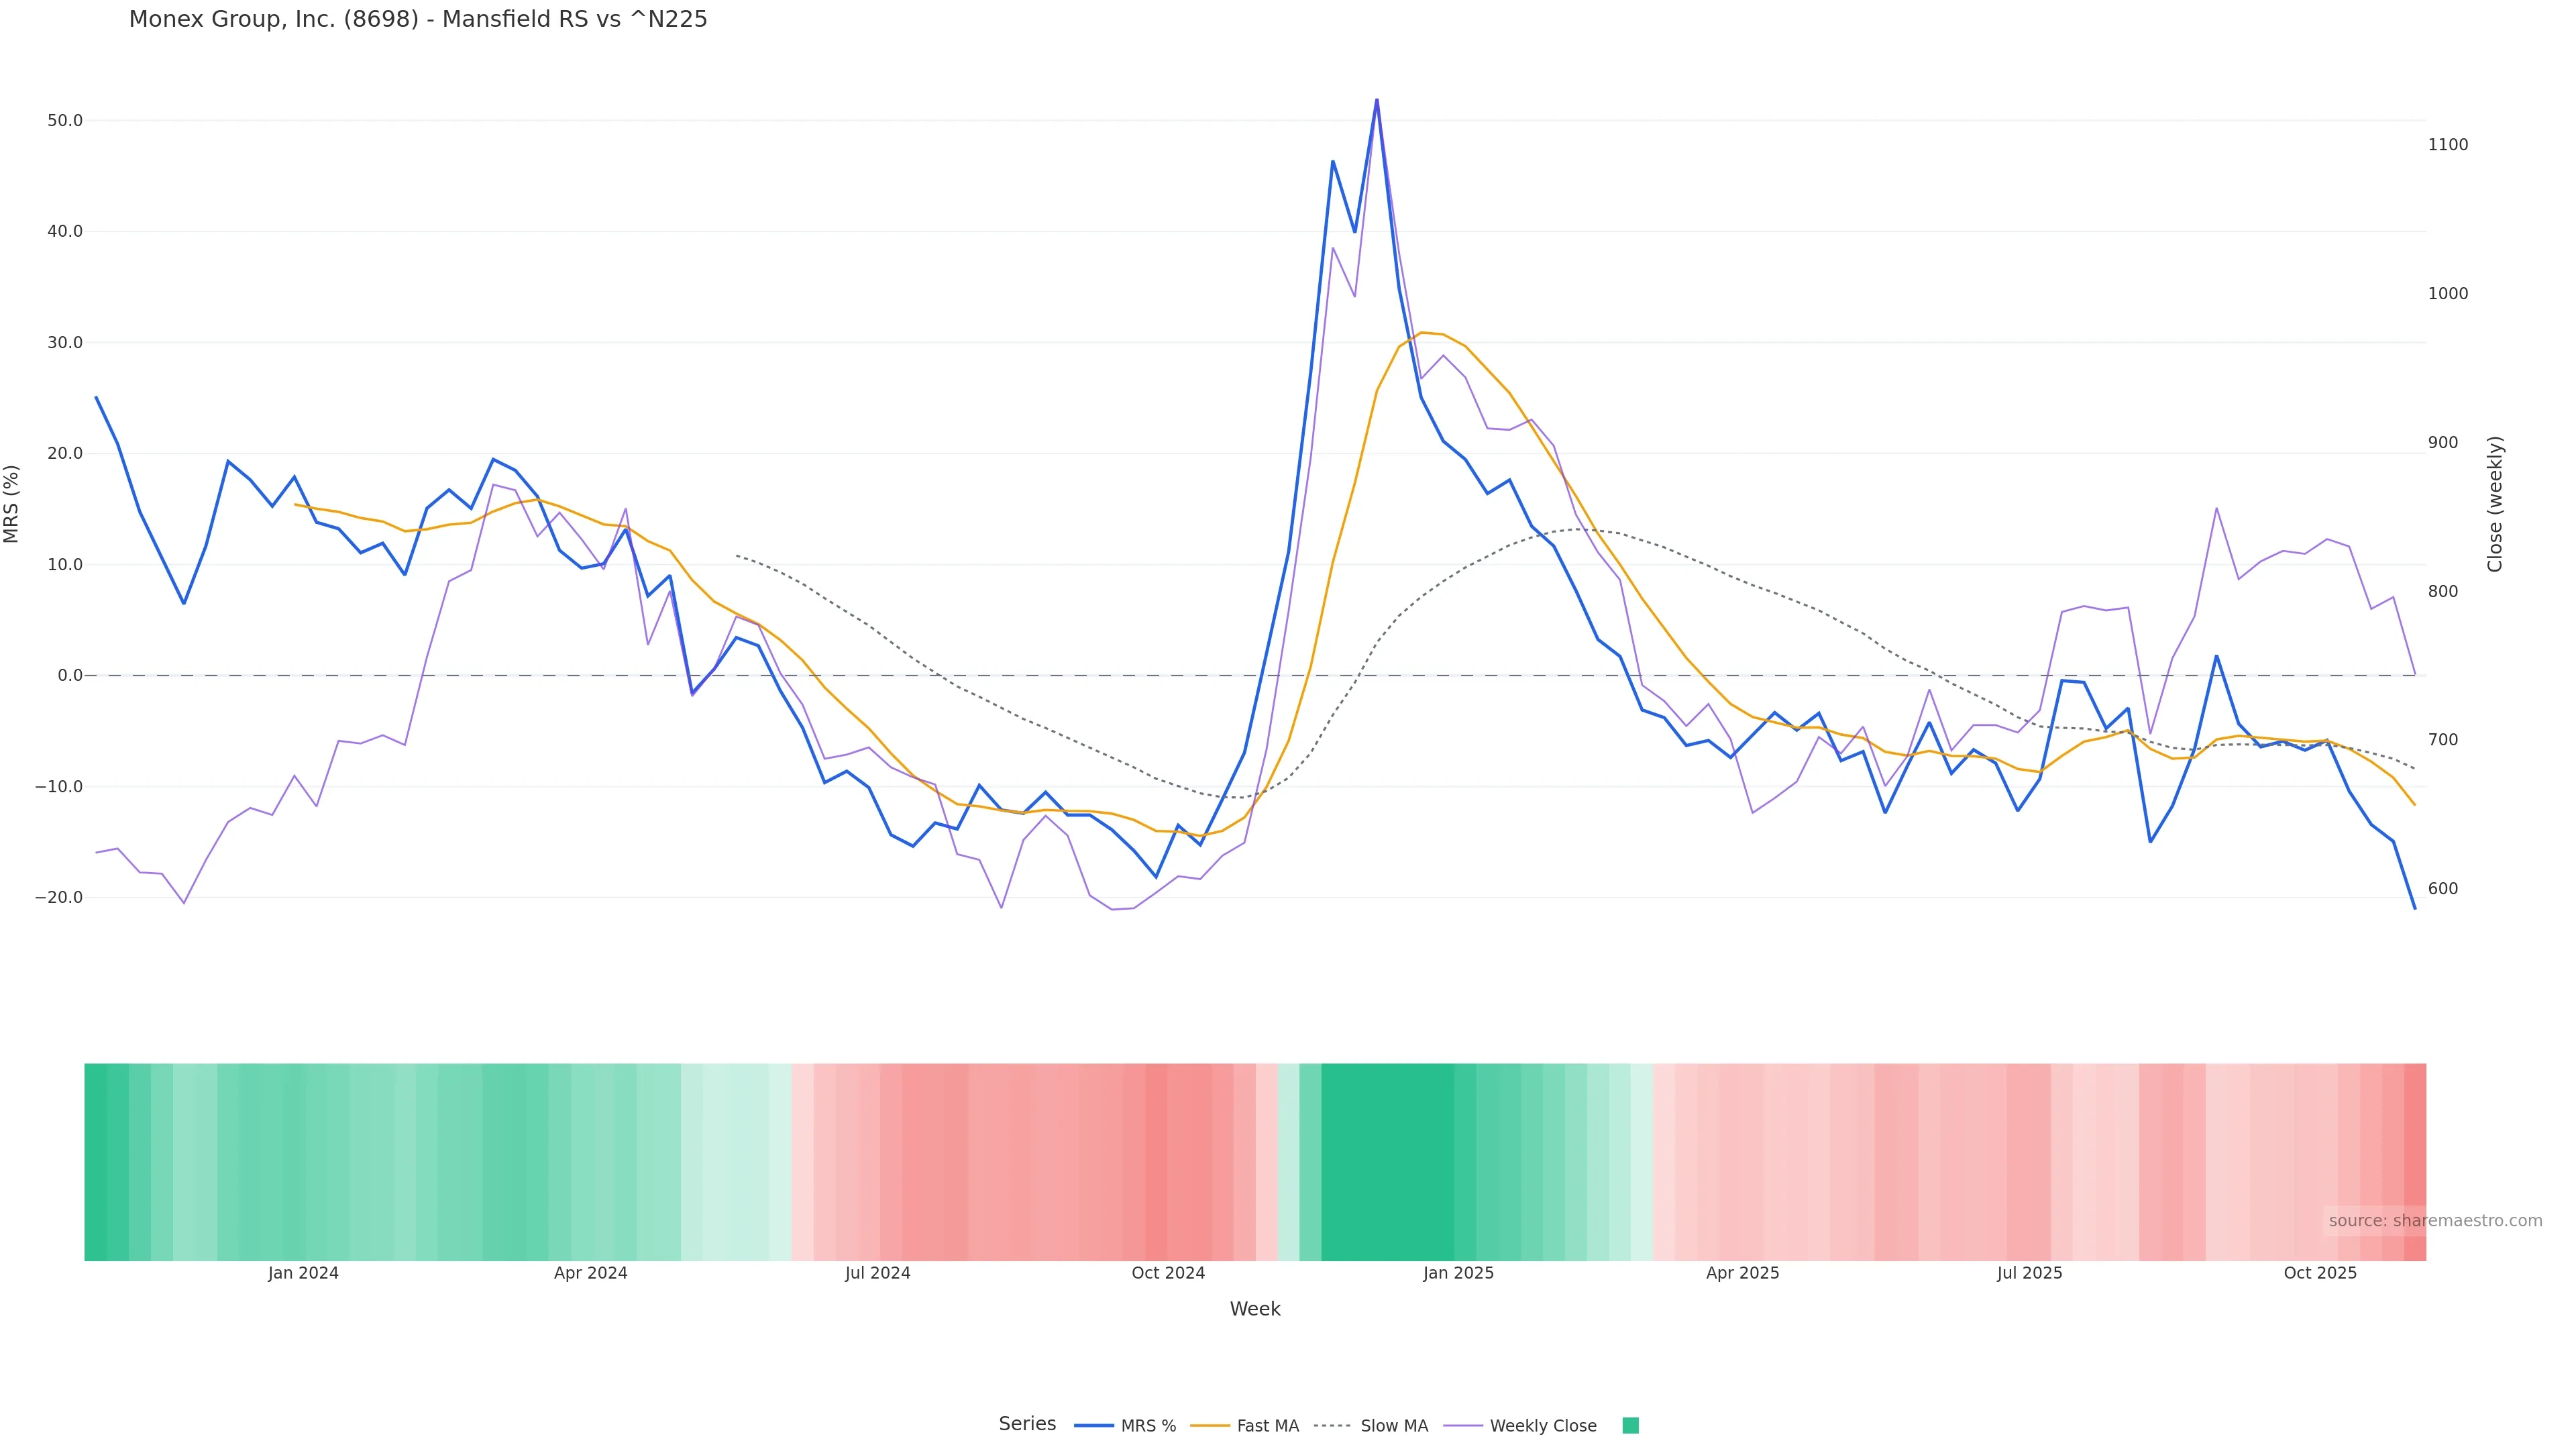Click the blue MRS % legend line icon
This screenshot has height=1449, width=2576.
[1094, 1426]
